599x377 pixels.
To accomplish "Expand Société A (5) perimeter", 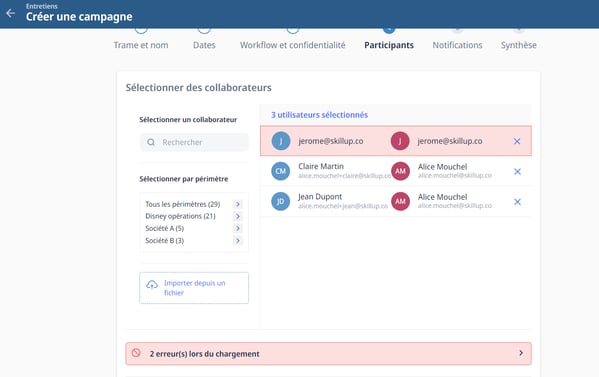I will (238, 228).
